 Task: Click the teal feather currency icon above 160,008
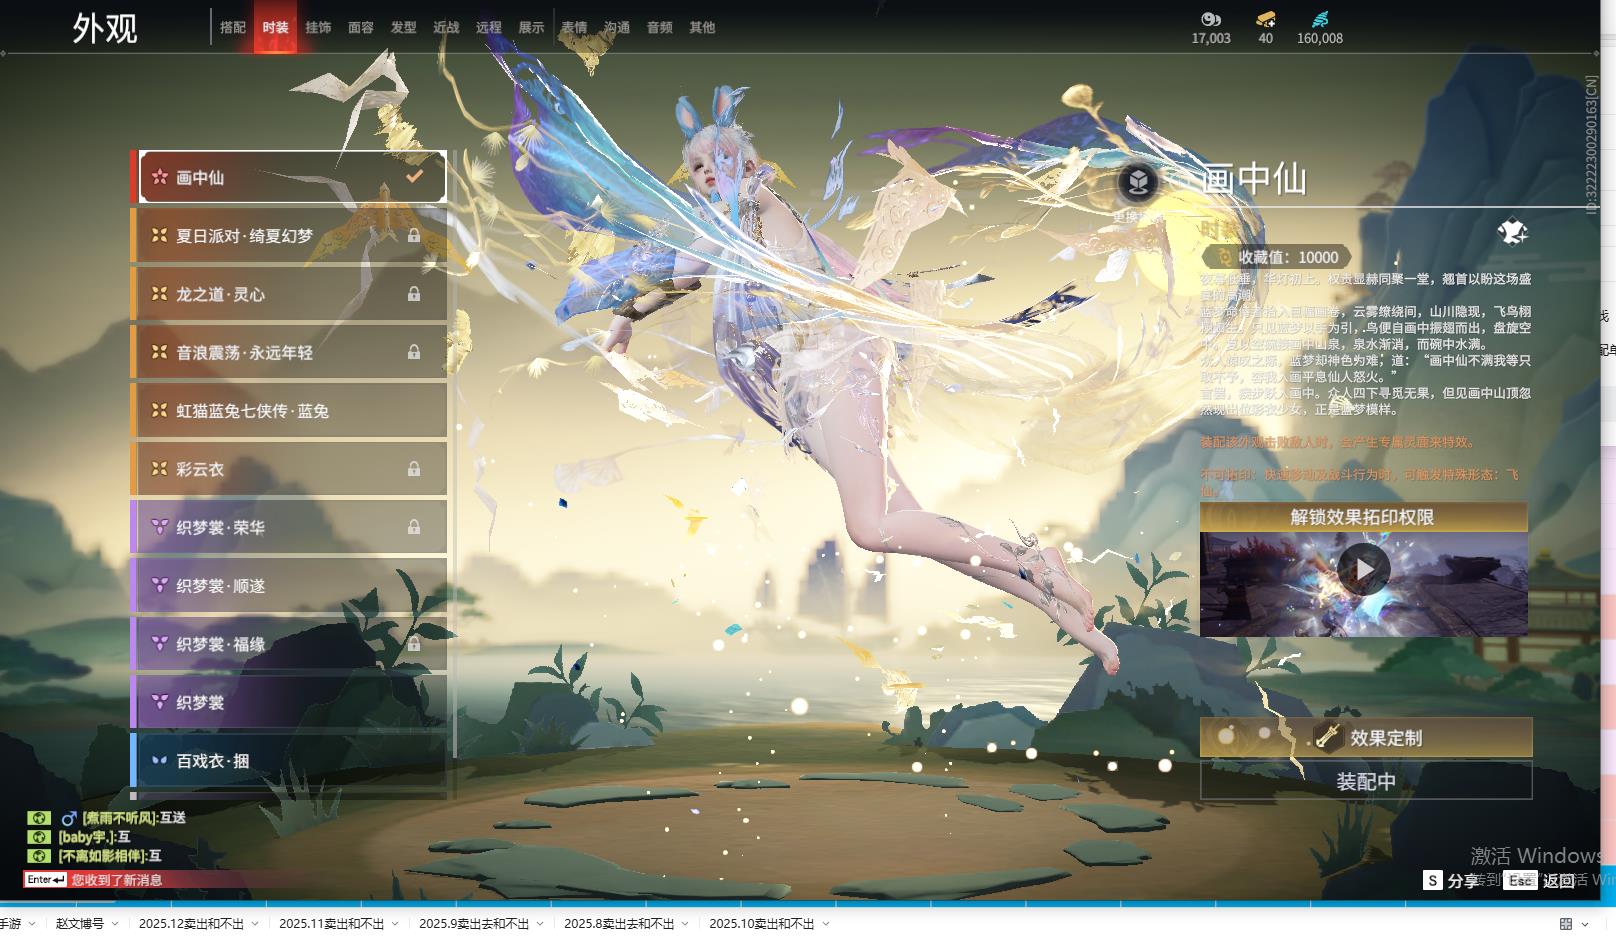(x=1320, y=19)
